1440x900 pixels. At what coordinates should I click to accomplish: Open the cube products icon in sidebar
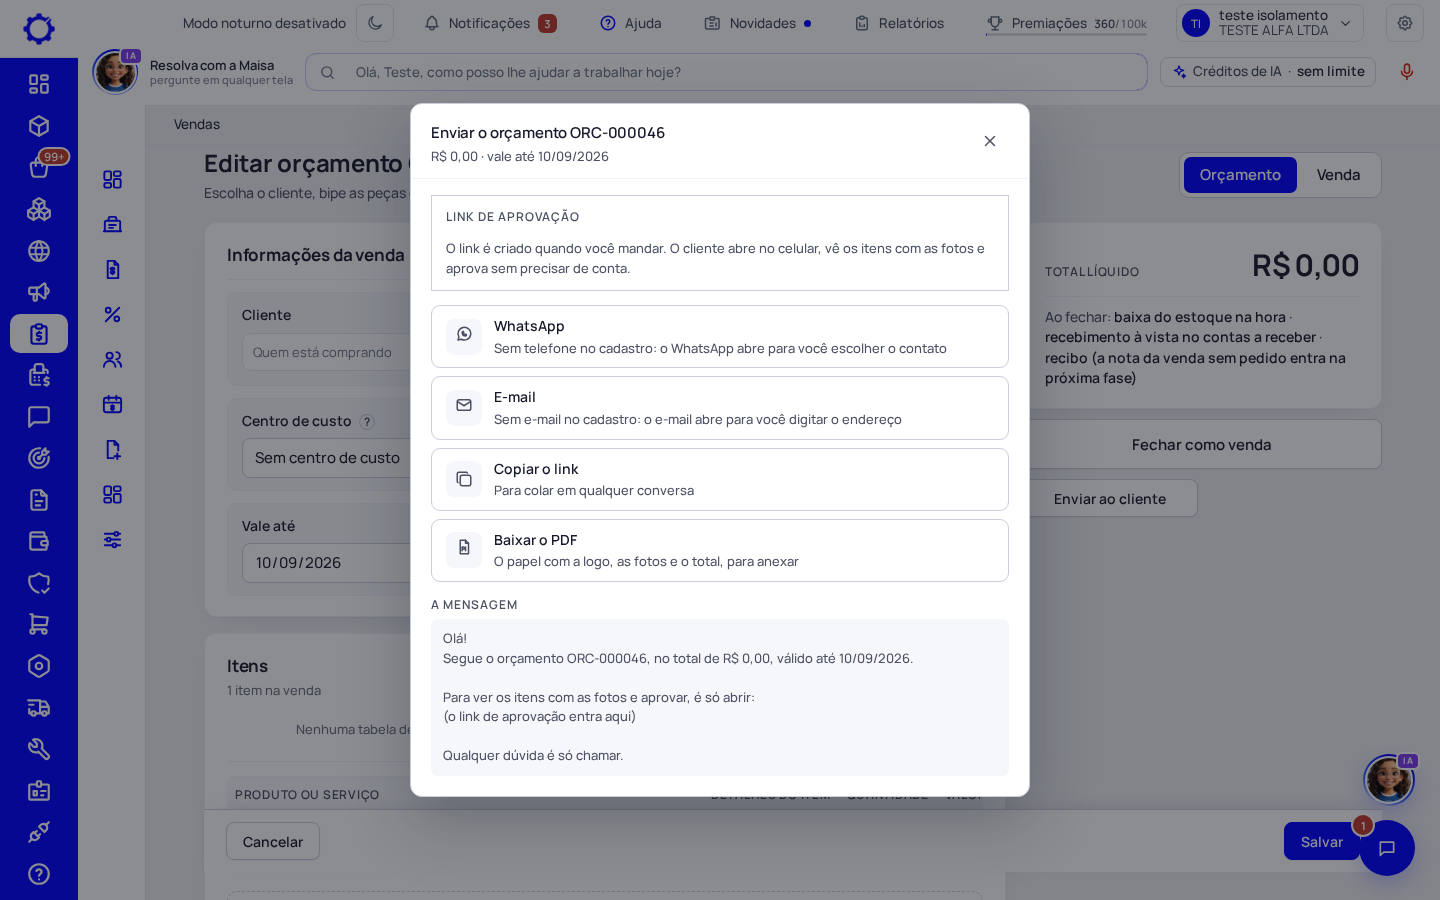39,126
